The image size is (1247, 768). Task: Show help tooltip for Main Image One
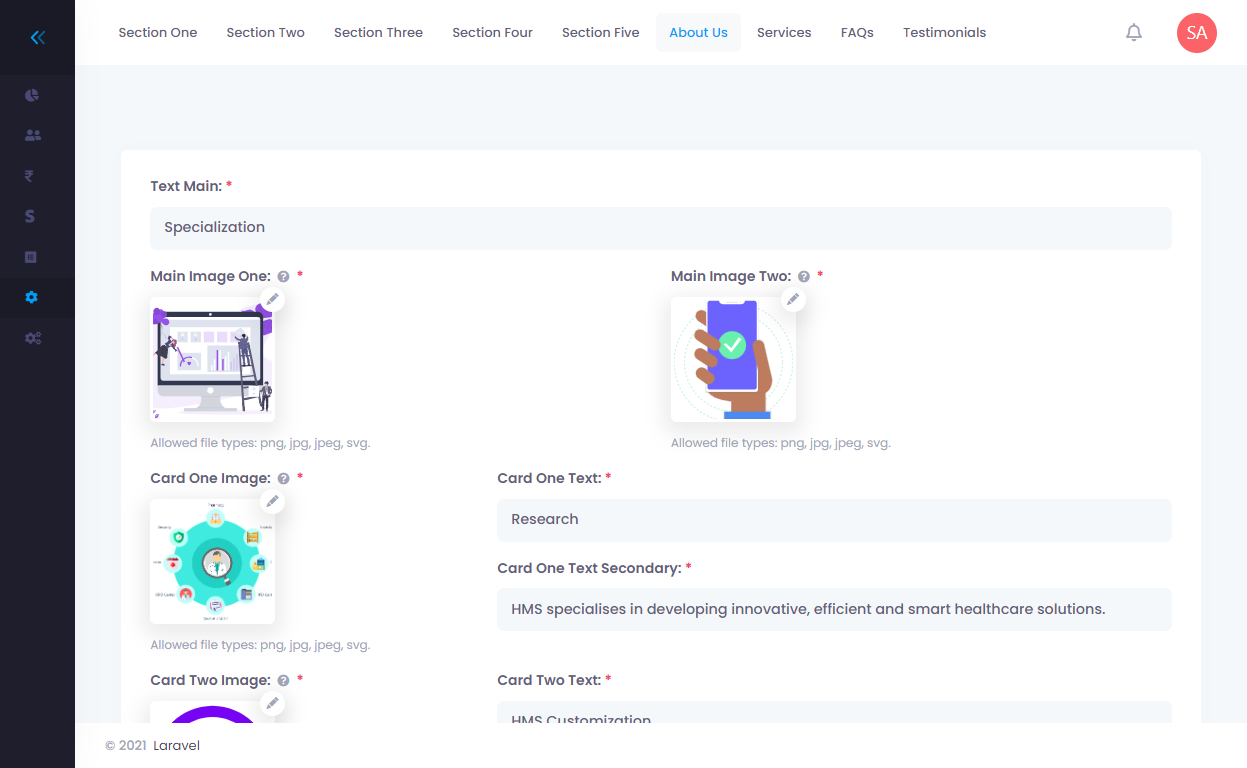point(284,277)
